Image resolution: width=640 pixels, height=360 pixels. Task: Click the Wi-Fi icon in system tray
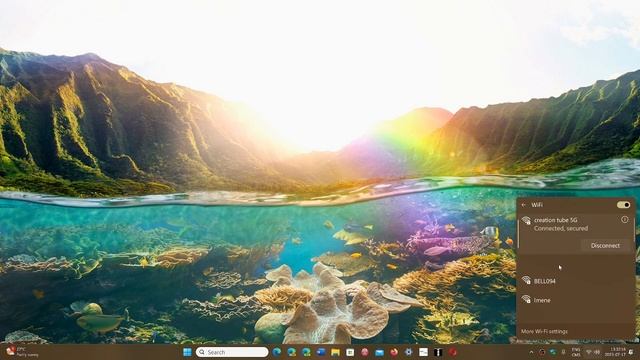click(589, 352)
